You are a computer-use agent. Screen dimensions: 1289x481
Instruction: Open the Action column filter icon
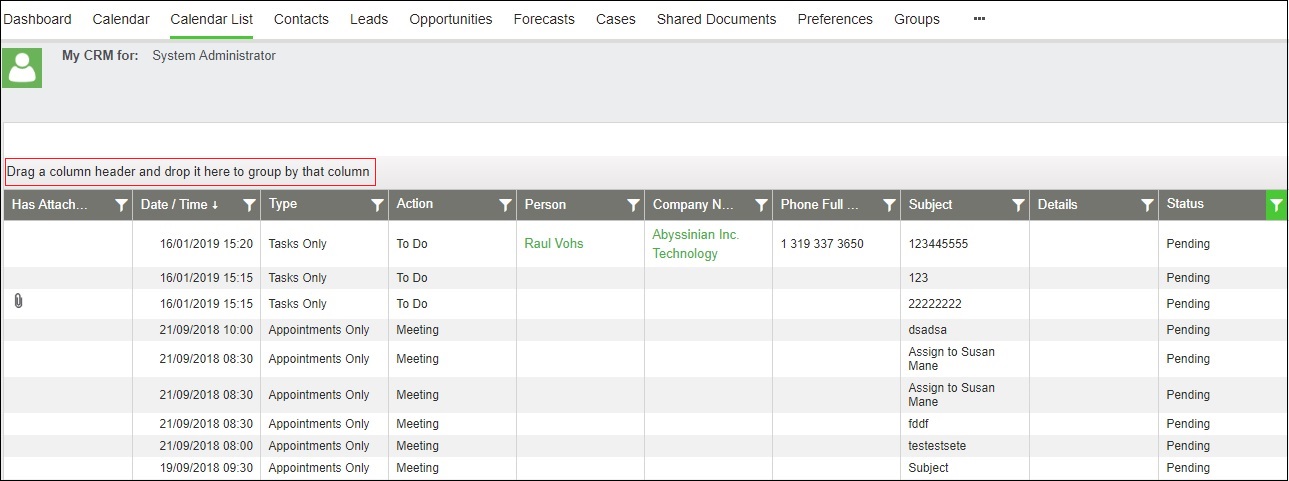[505, 205]
